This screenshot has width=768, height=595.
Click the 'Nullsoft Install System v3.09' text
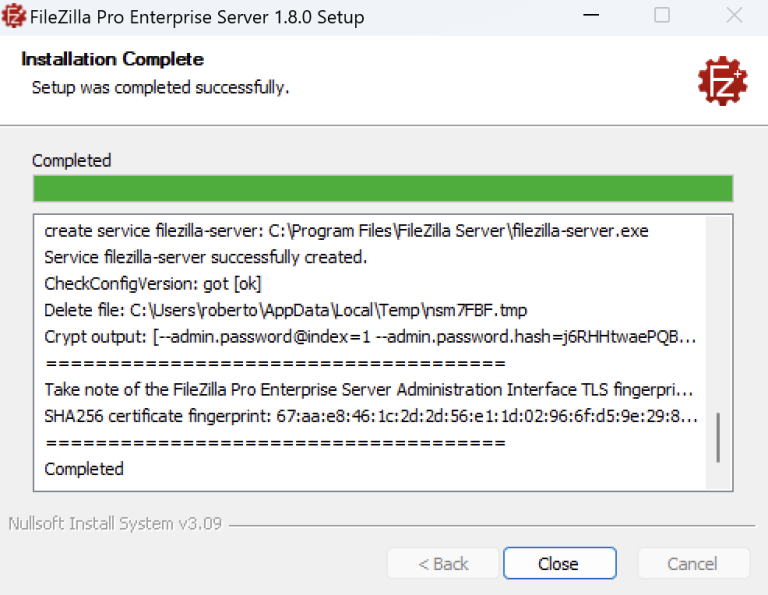tap(115, 524)
